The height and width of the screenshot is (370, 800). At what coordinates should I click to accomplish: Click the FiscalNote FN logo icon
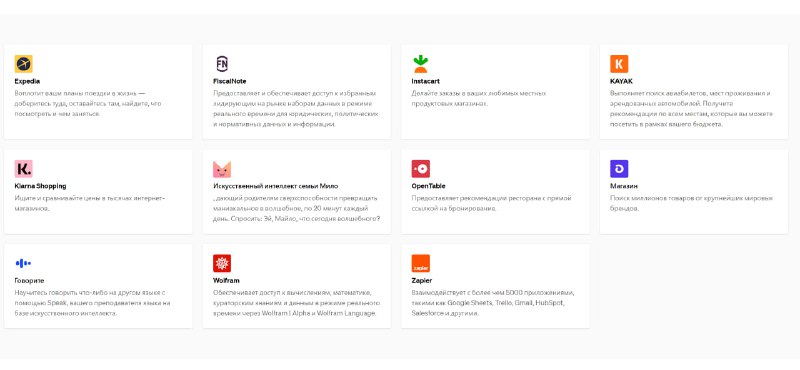[x=222, y=64]
